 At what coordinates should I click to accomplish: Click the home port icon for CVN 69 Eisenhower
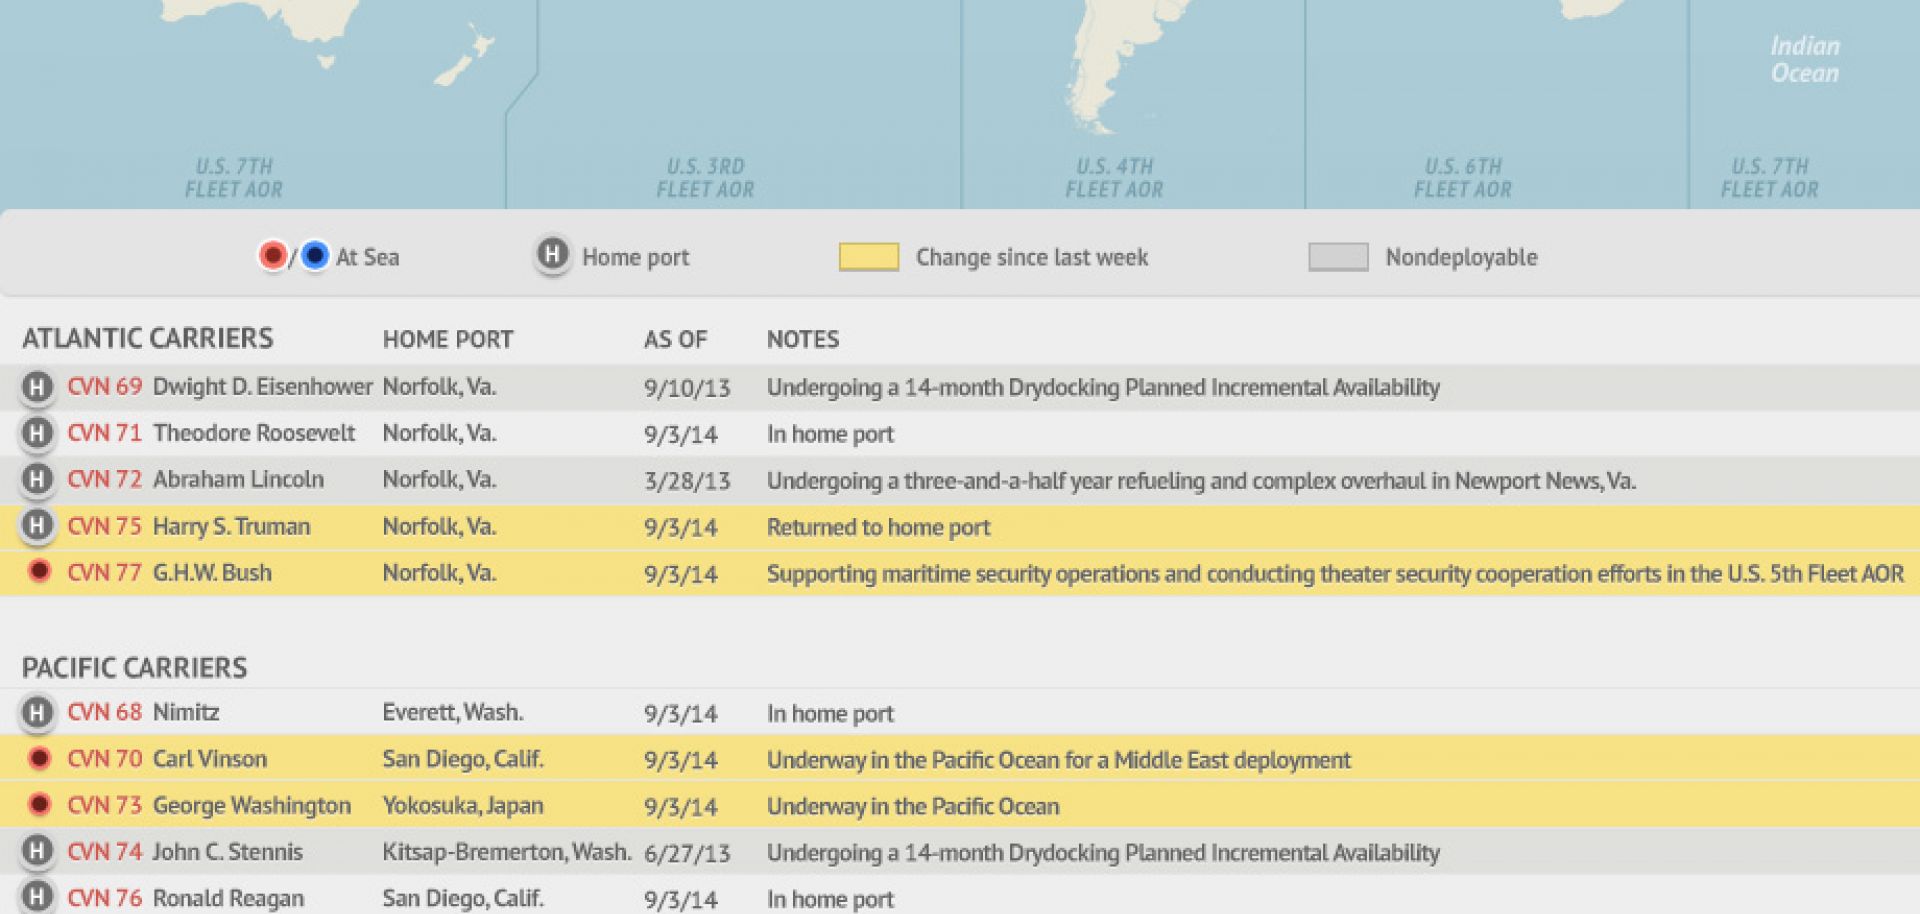tap(37, 386)
